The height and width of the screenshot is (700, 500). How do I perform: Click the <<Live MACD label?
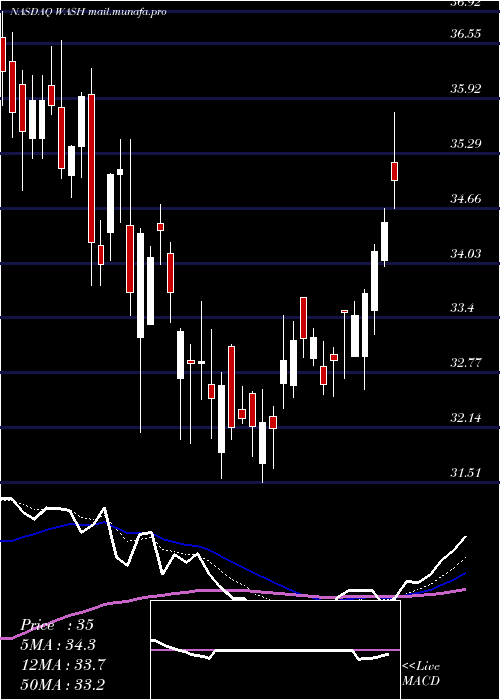click(x=421, y=673)
